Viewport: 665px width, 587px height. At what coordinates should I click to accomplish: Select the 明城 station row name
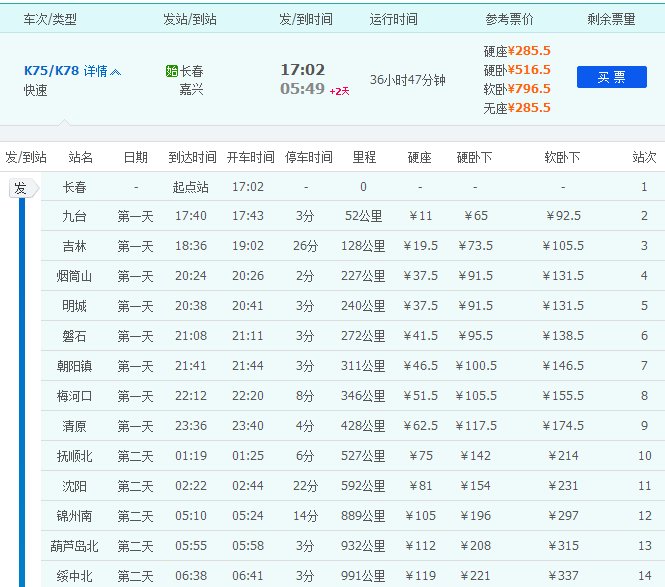pyautogui.click(x=74, y=306)
